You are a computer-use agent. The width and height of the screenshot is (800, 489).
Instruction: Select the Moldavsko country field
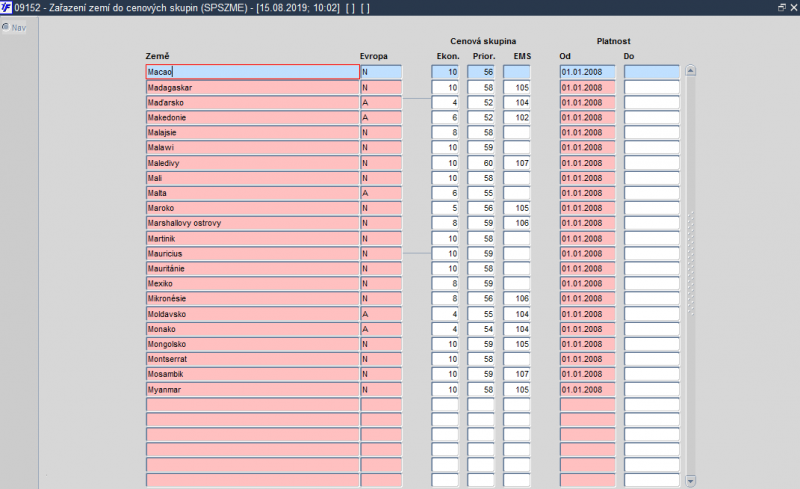[x=253, y=314]
